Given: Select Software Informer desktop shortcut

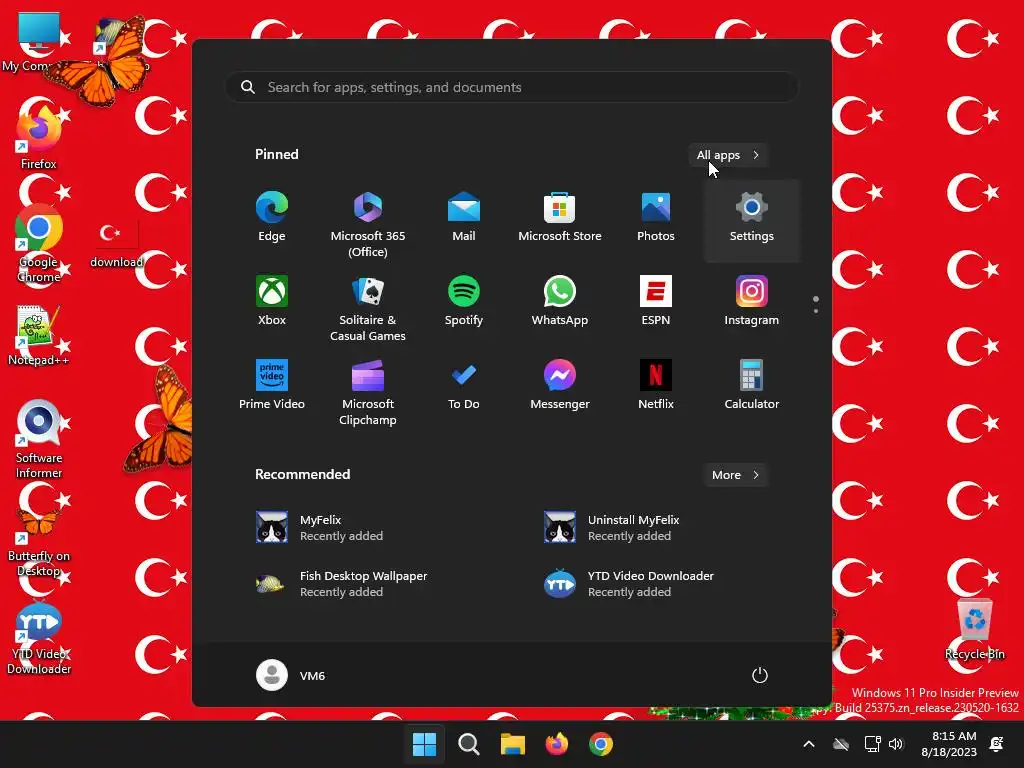Looking at the screenshot, I should [39, 440].
